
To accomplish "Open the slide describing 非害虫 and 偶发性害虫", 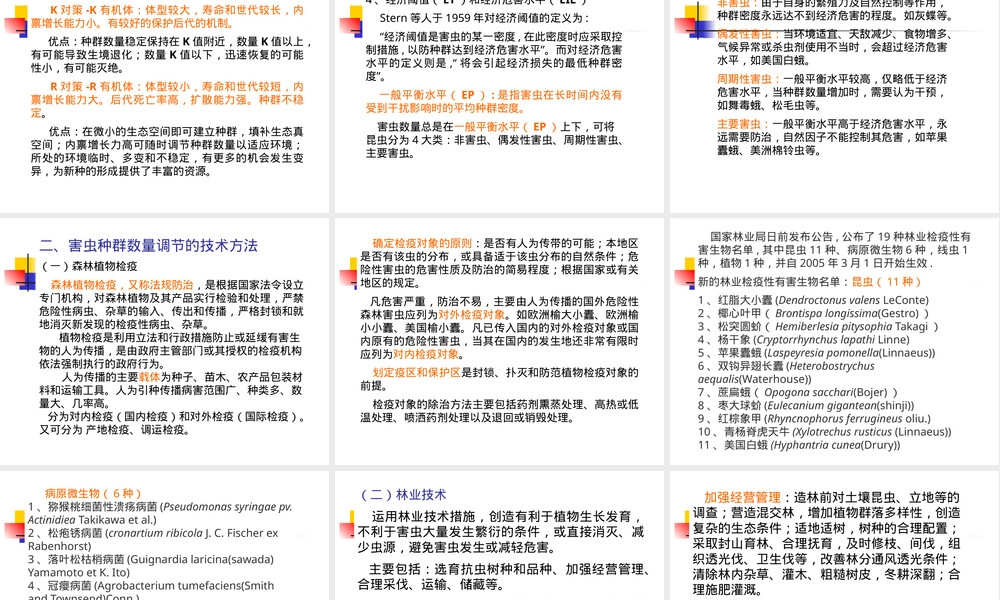I will tap(834, 106).
